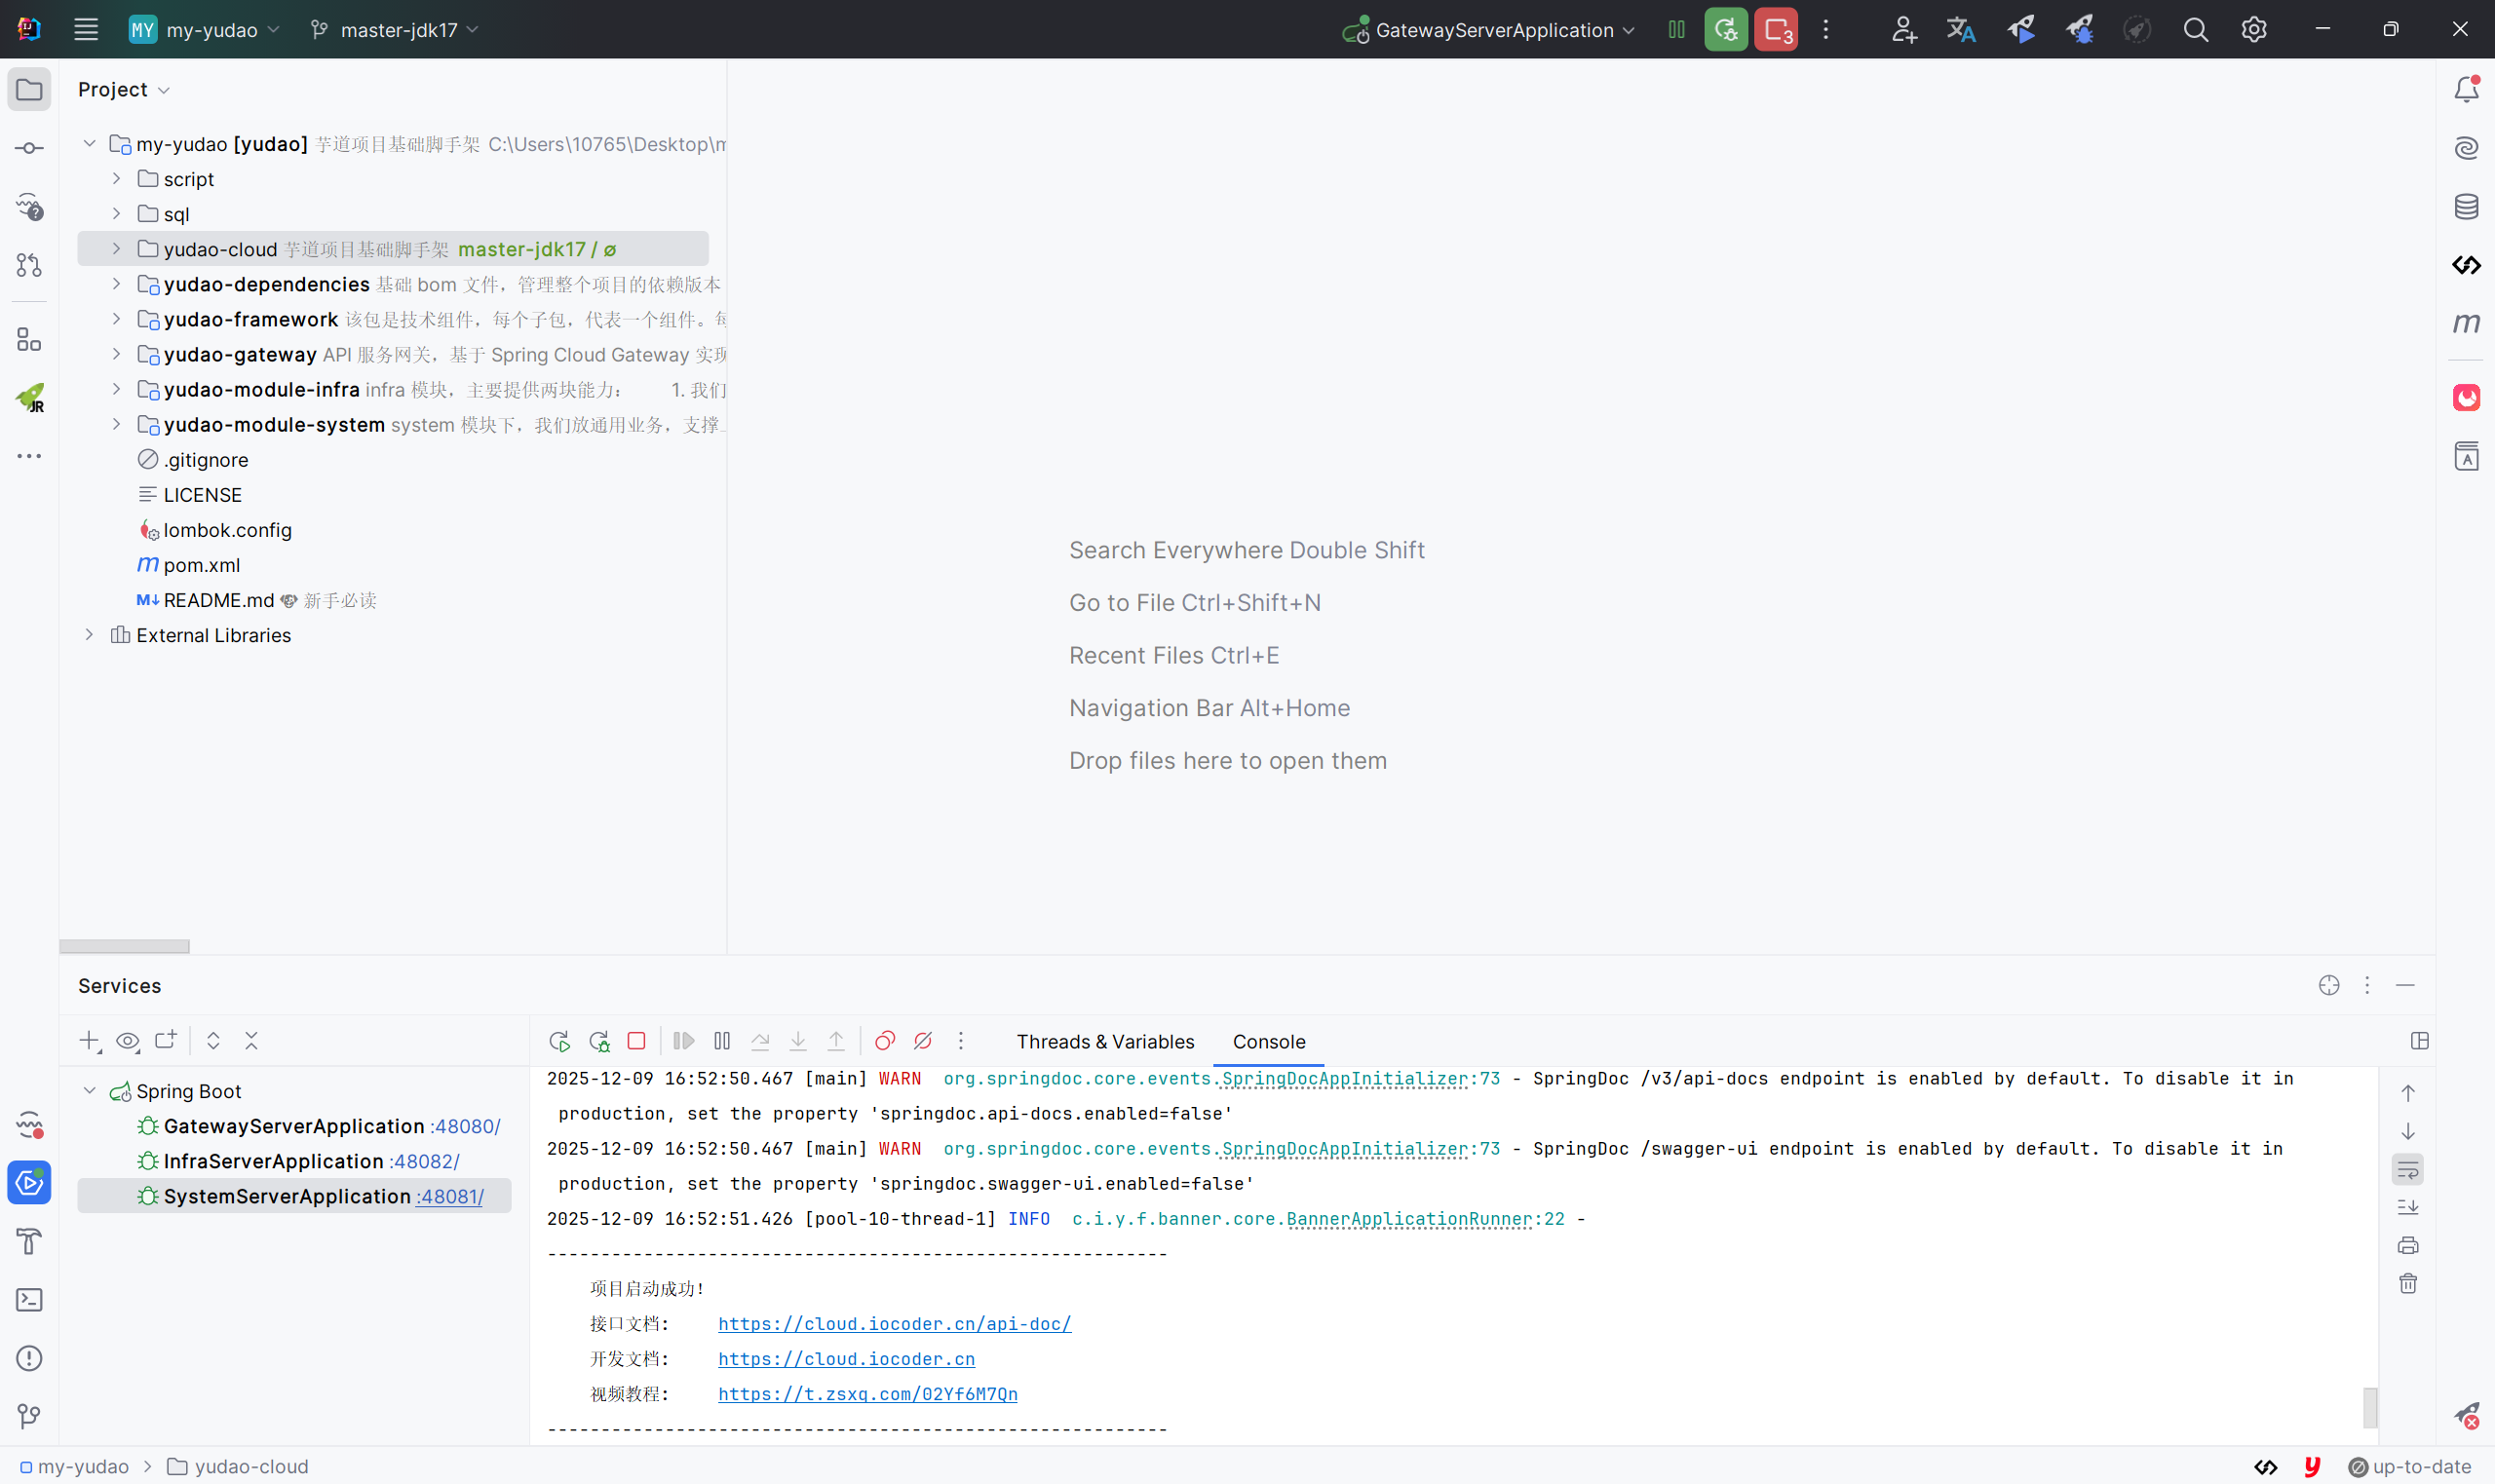This screenshot has height=1484, width=2495.
Task: Toggle the Services view eye icon
Action: pyautogui.click(x=128, y=1041)
